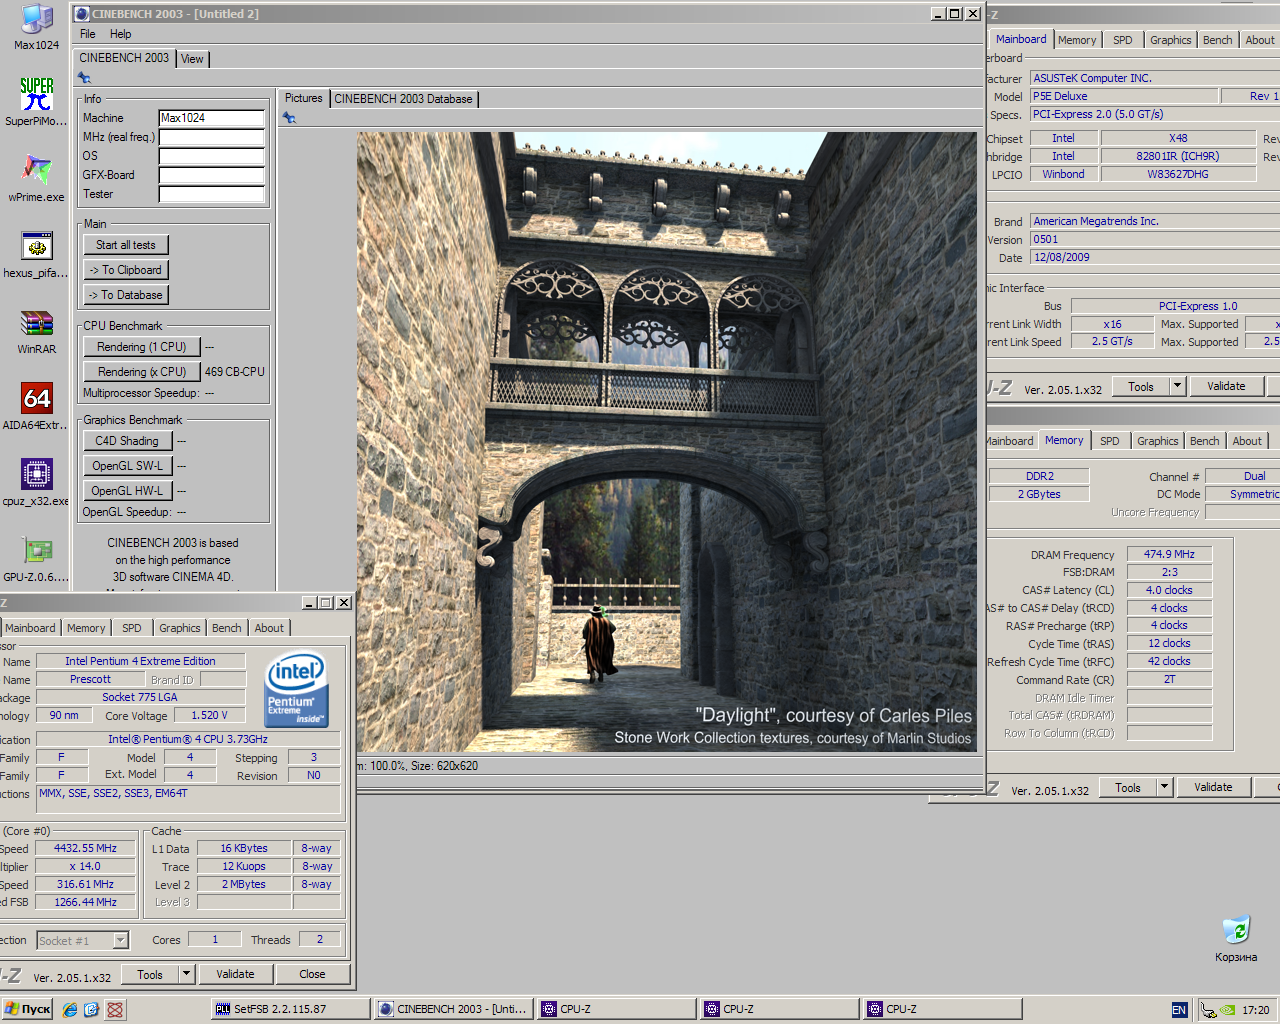Image resolution: width=1280 pixels, height=1024 pixels.
Task: Click the Intel Pentium 4 Extreme Edition name
Action: tap(140, 661)
